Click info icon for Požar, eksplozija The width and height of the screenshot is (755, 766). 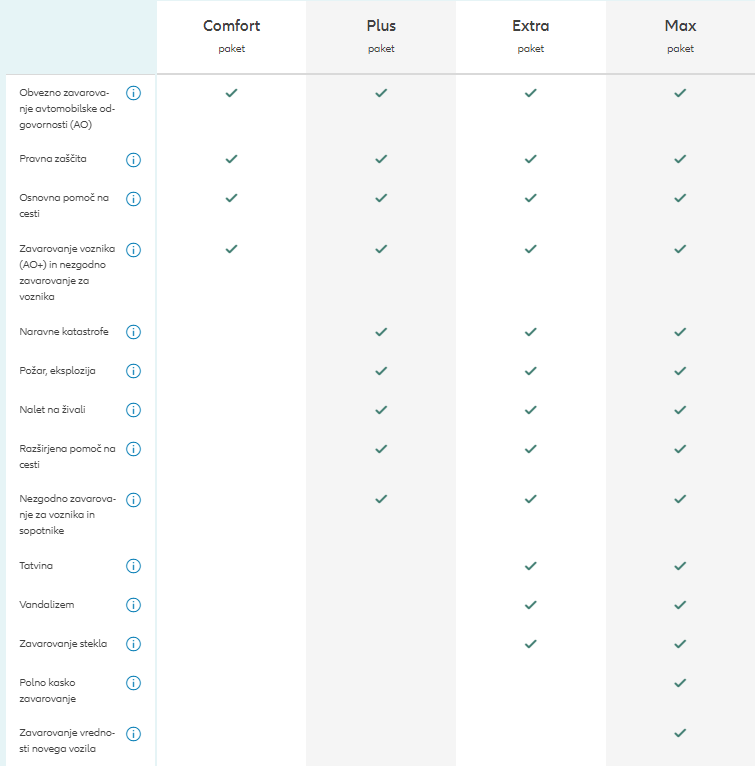(133, 371)
